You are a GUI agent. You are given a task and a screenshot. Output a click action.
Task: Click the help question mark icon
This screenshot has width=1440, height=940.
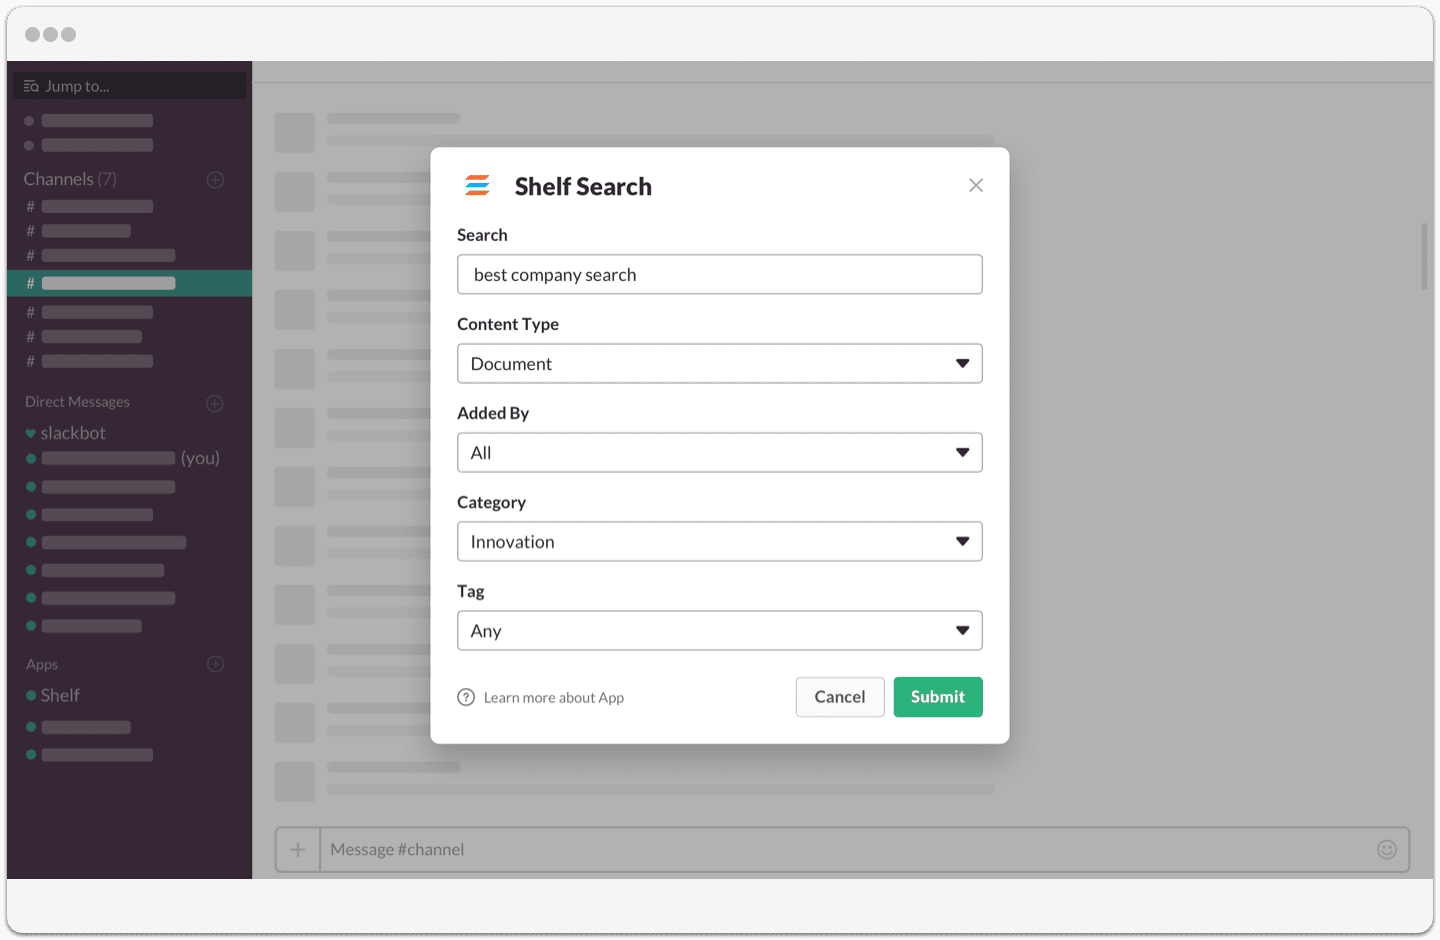coord(466,697)
